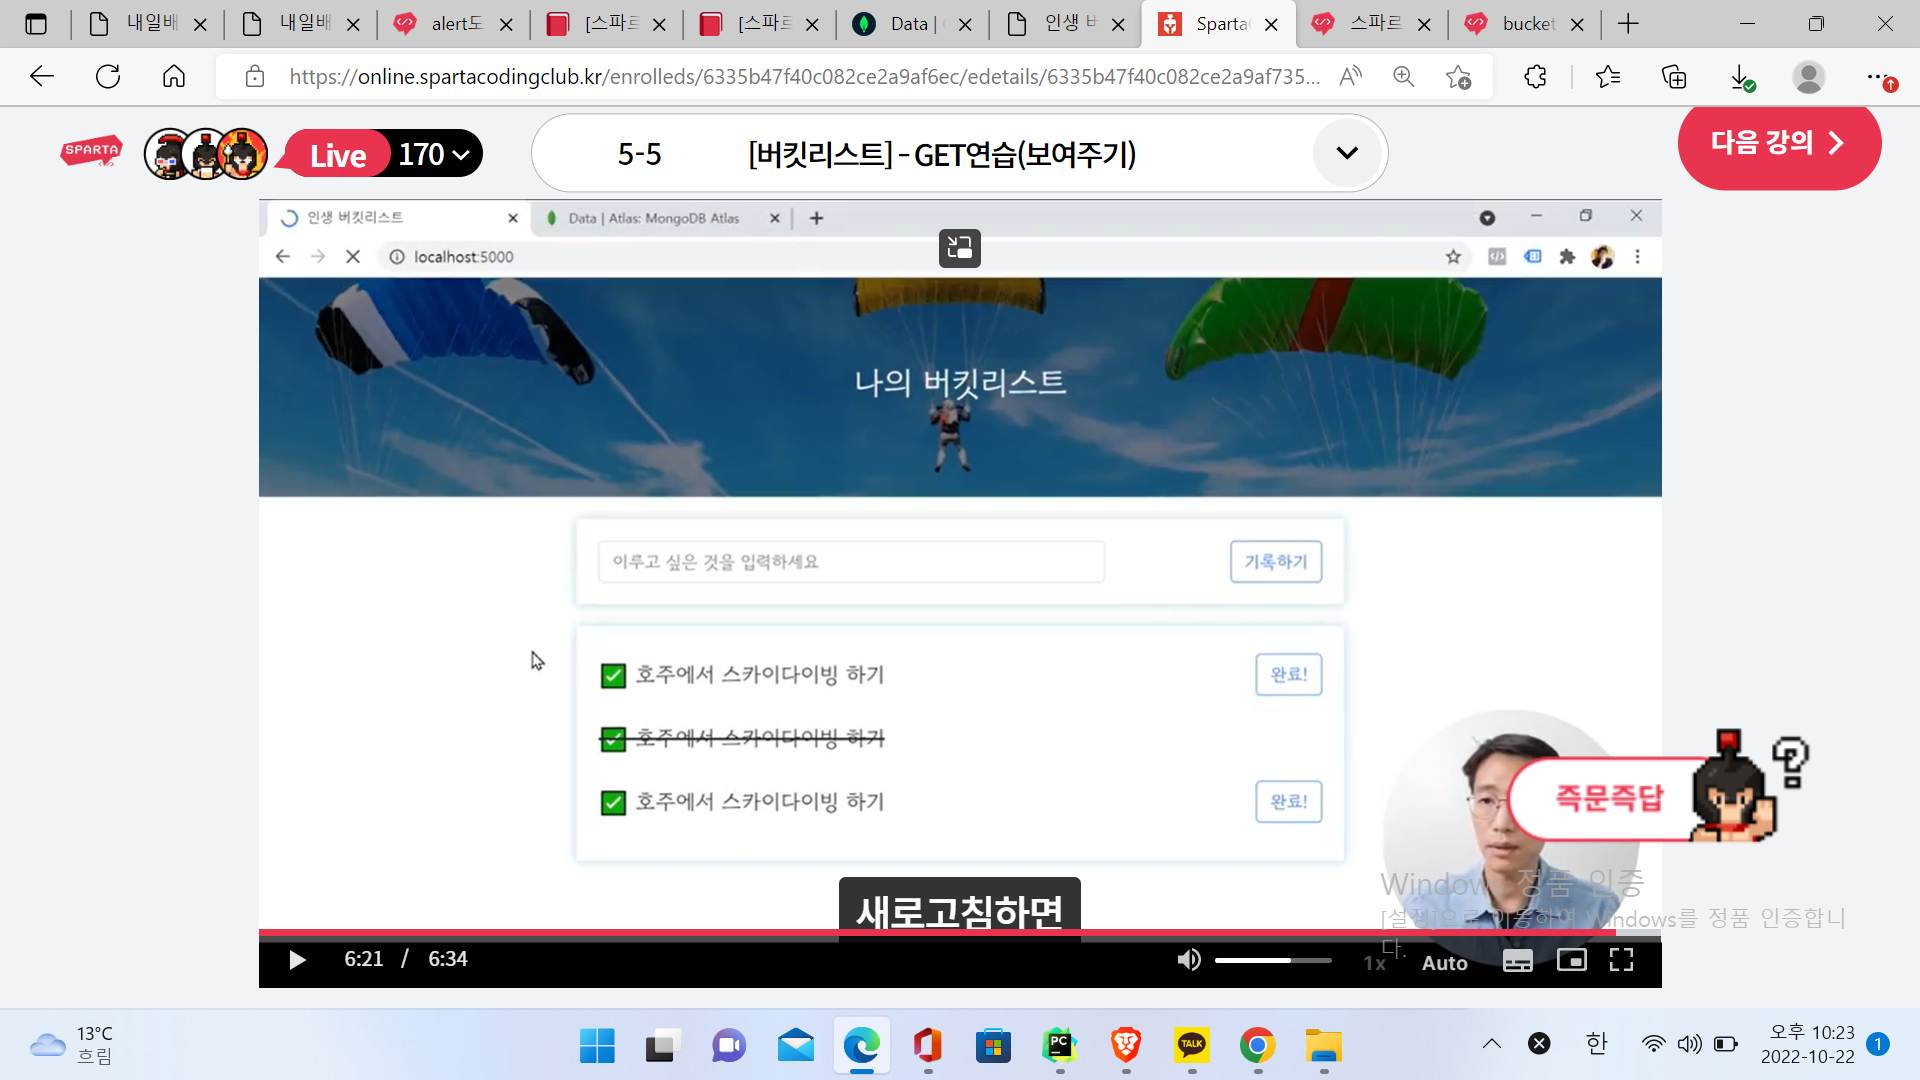Open Brave browser from taskbar
1920x1080 pixels.
[1125, 1046]
